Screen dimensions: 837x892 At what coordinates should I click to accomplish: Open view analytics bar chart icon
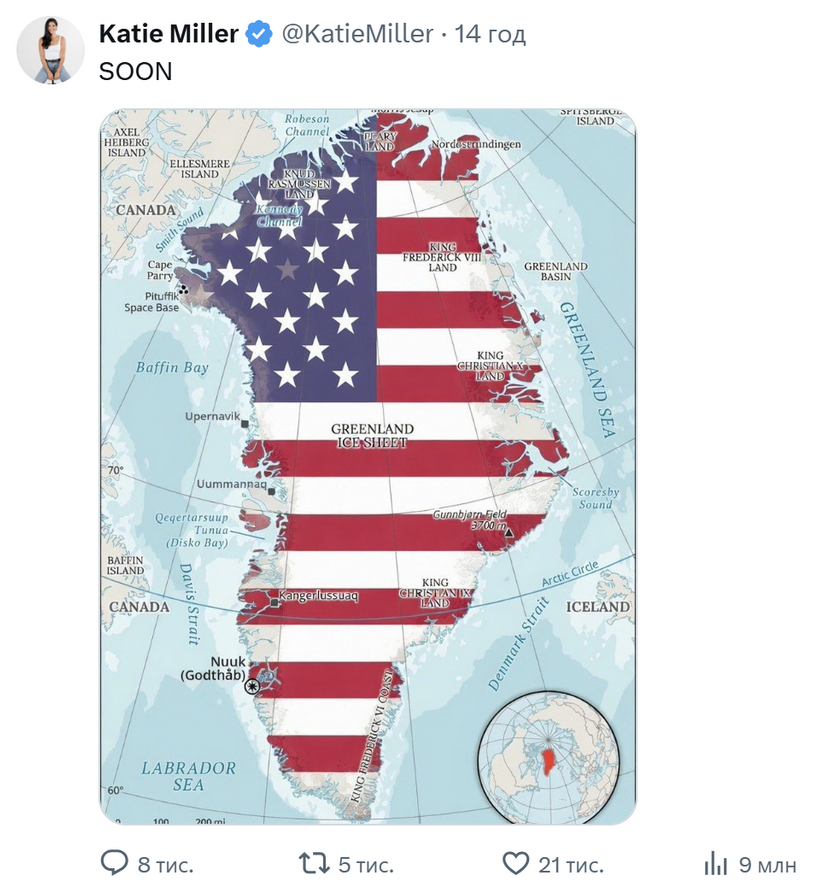[716, 863]
